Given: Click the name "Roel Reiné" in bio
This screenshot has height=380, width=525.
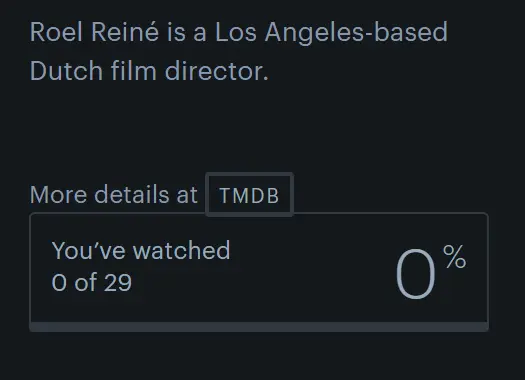Looking at the screenshot, I should pos(94,32).
